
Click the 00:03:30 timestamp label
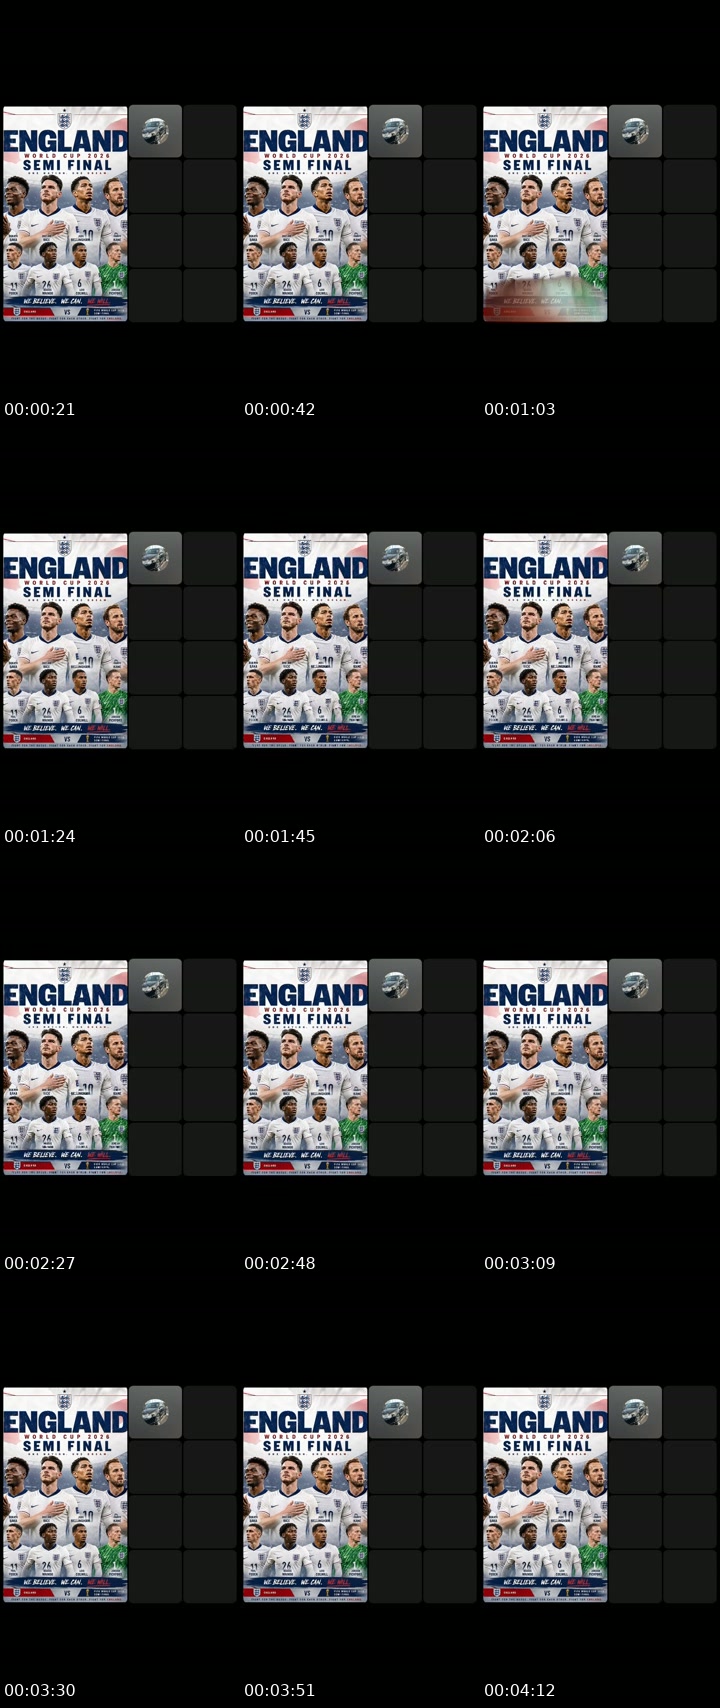click(x=40, y=1690)
